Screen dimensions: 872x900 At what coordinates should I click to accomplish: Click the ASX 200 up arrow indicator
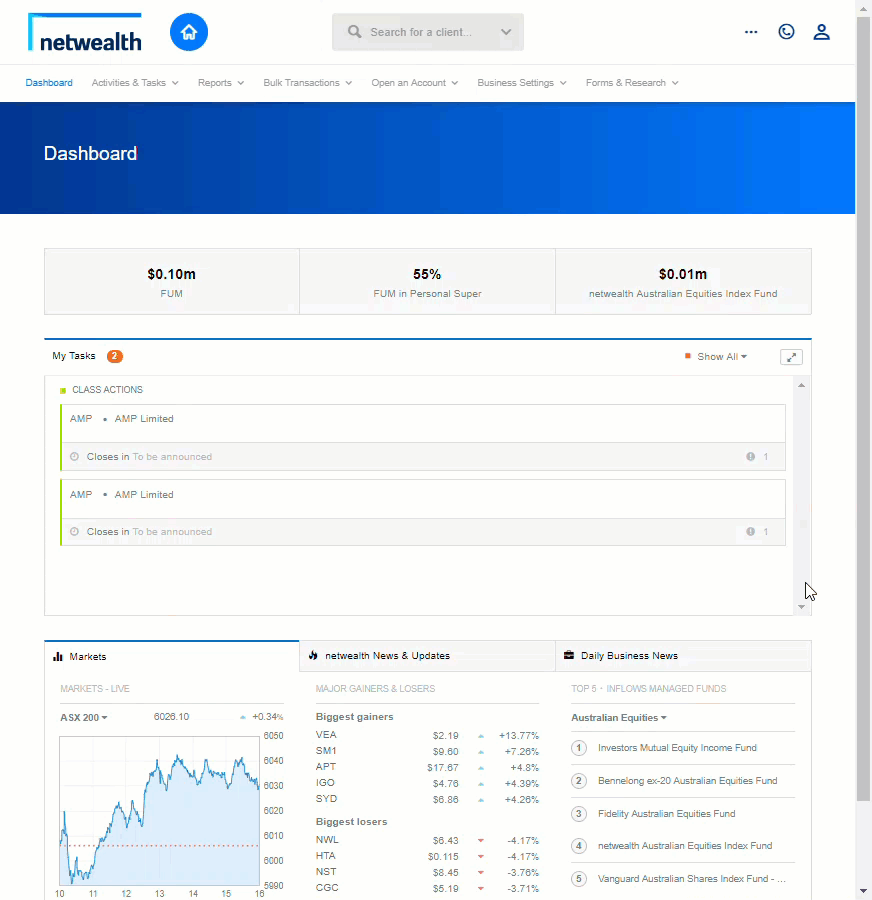click(x=243, y=717)
